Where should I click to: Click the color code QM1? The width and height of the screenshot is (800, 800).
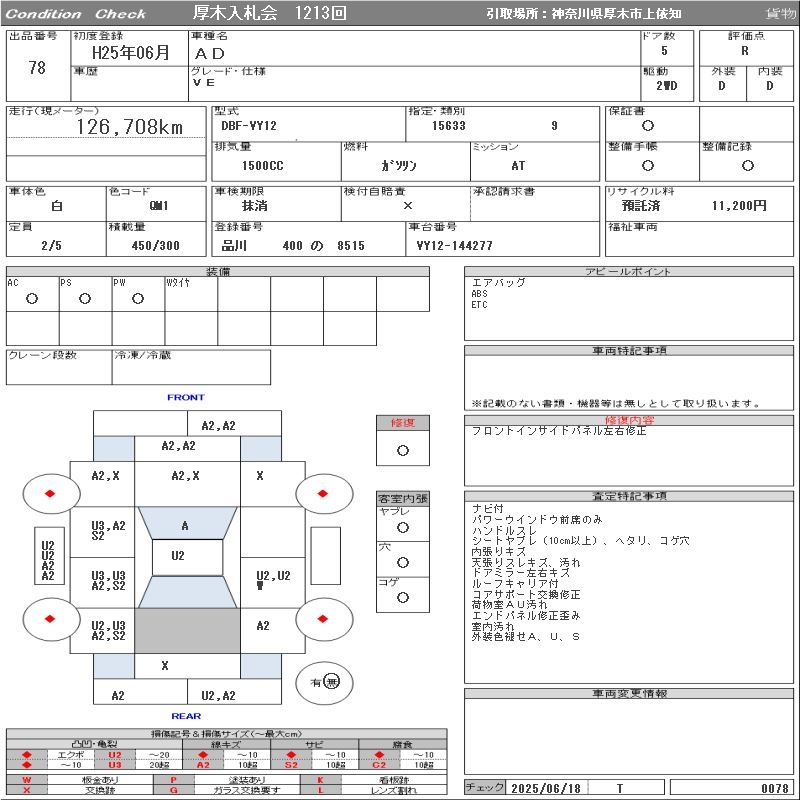pos(159,206)
